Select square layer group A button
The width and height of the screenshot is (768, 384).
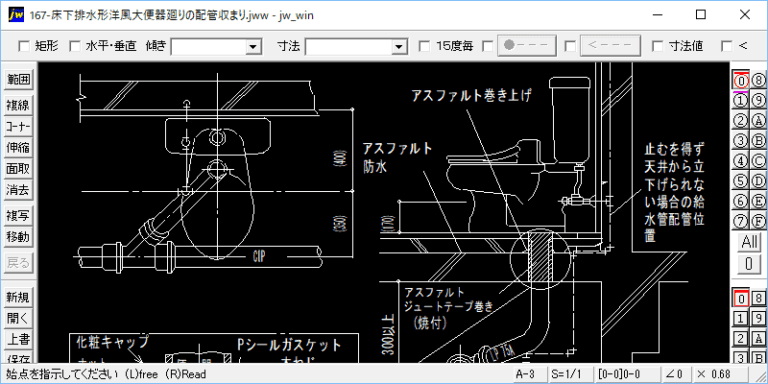click(x=758, y=338)
